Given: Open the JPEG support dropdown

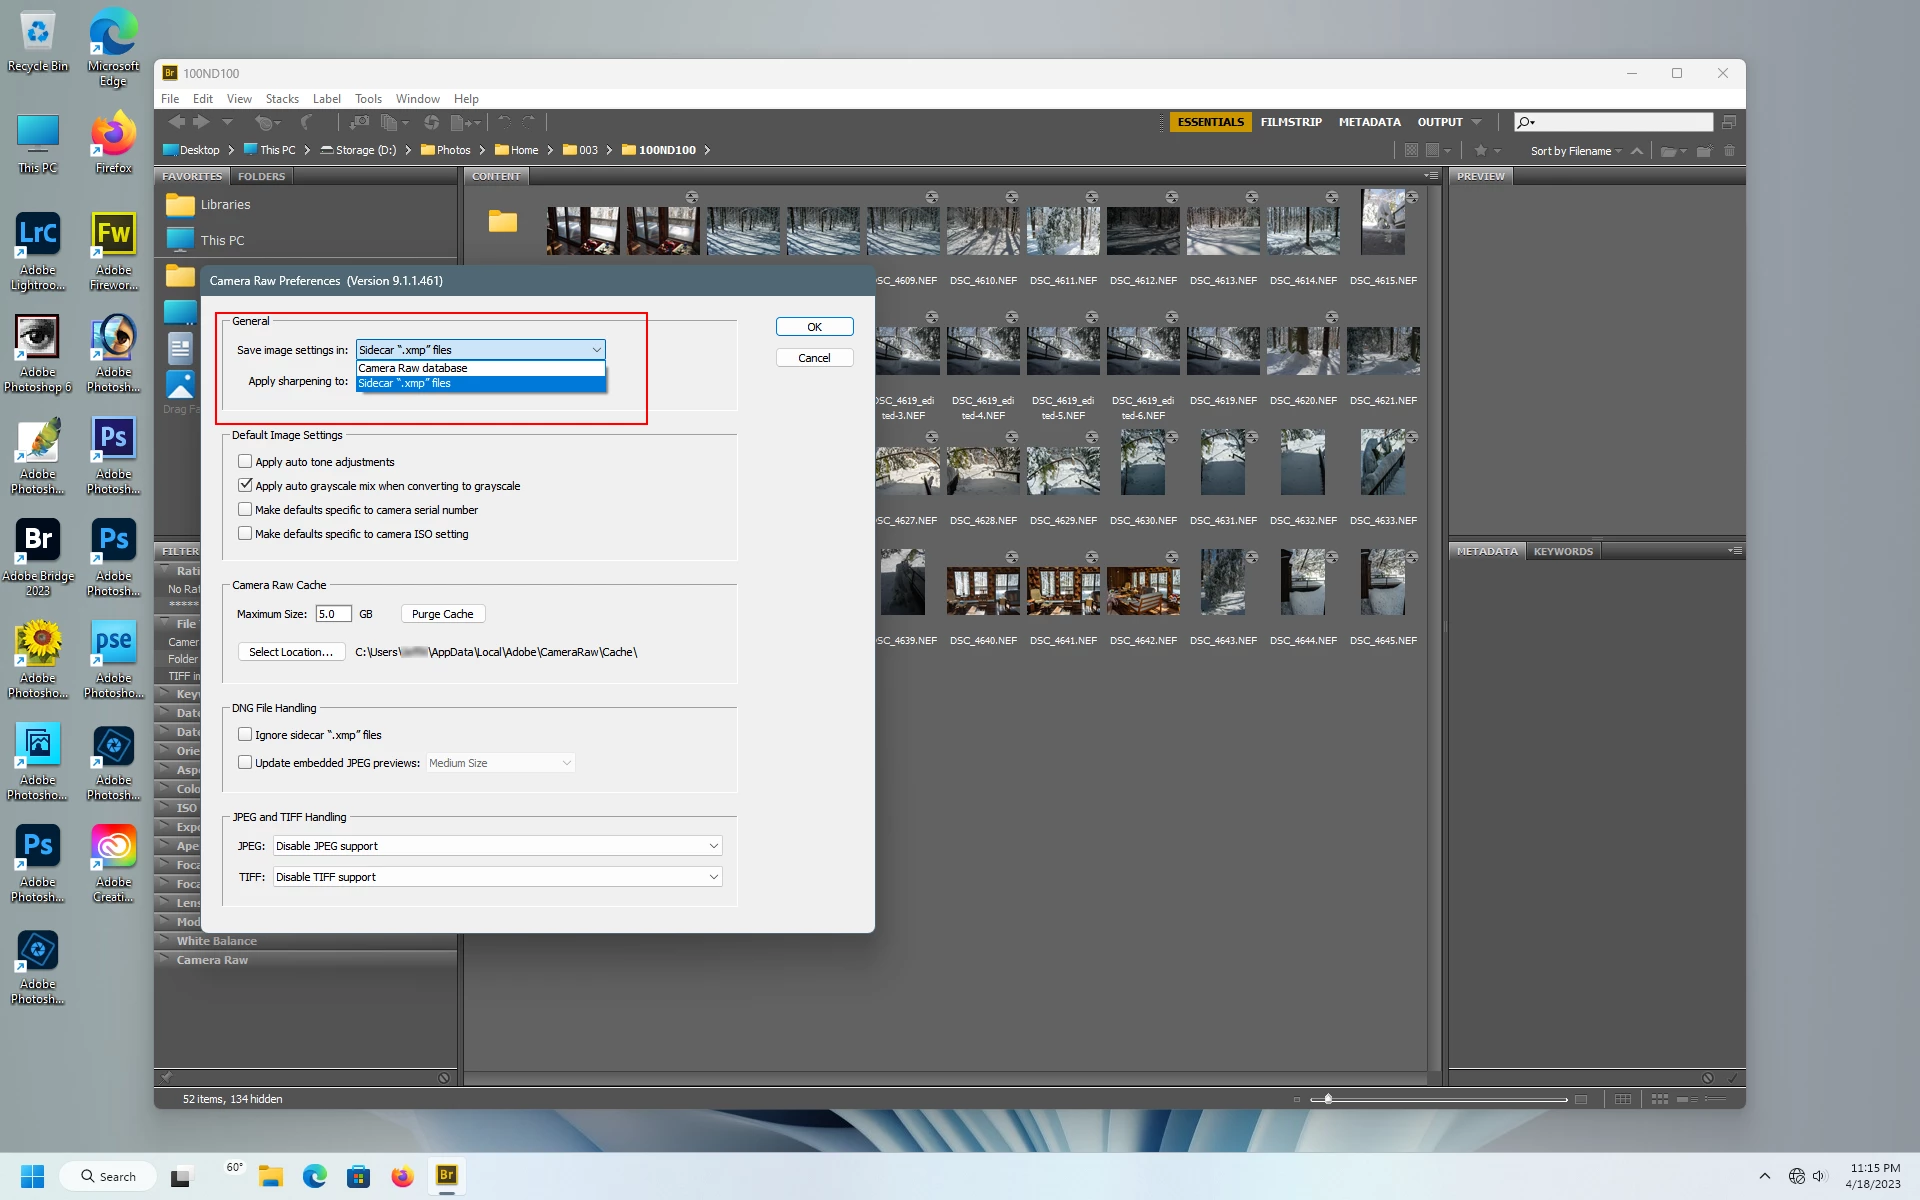Looking at the screenshot, I should pyautogui.click(x=497, y=846).
